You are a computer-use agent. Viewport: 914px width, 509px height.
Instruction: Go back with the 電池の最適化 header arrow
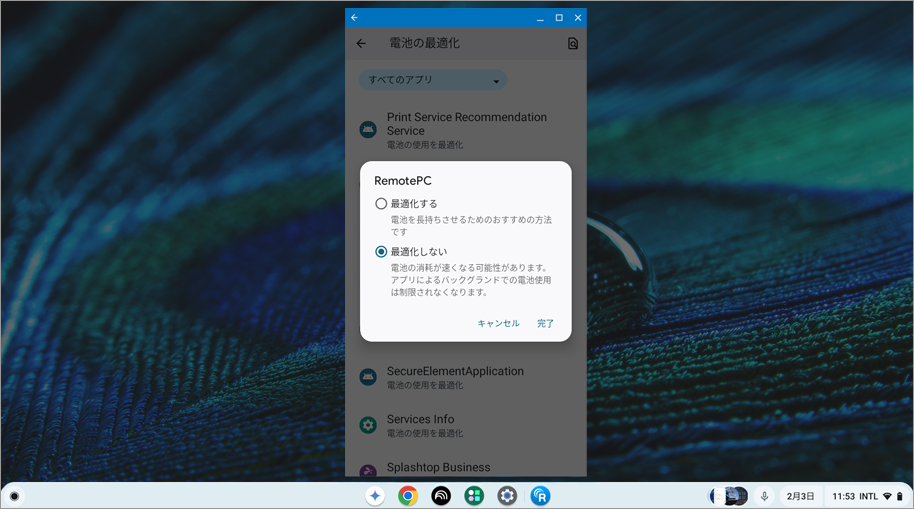pyautogui.click(x=361, y=43)
